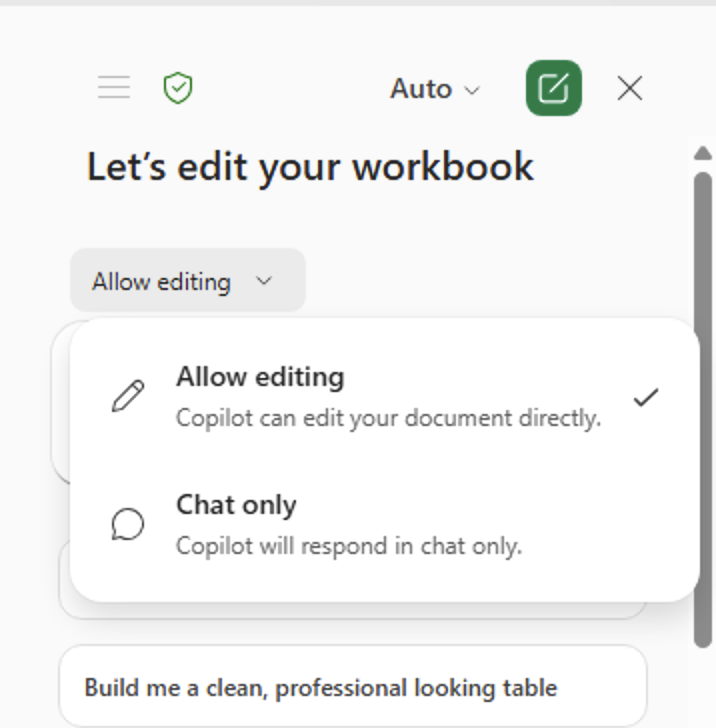This screenshot has width=716, height=728.
Task: Click the pencil icon beside Allow editing
Action: pos(128,396)
